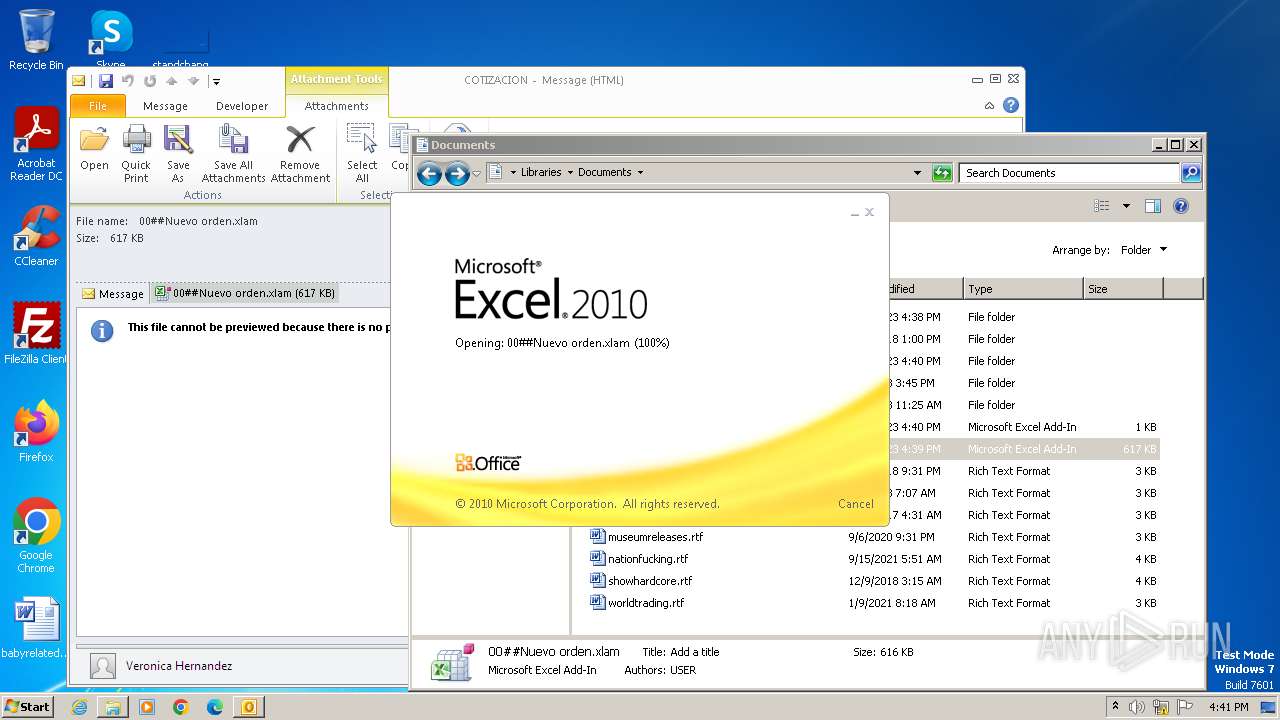Switch to the Message ribbon tab
The image size is (1280, 720).
point(165,106)
